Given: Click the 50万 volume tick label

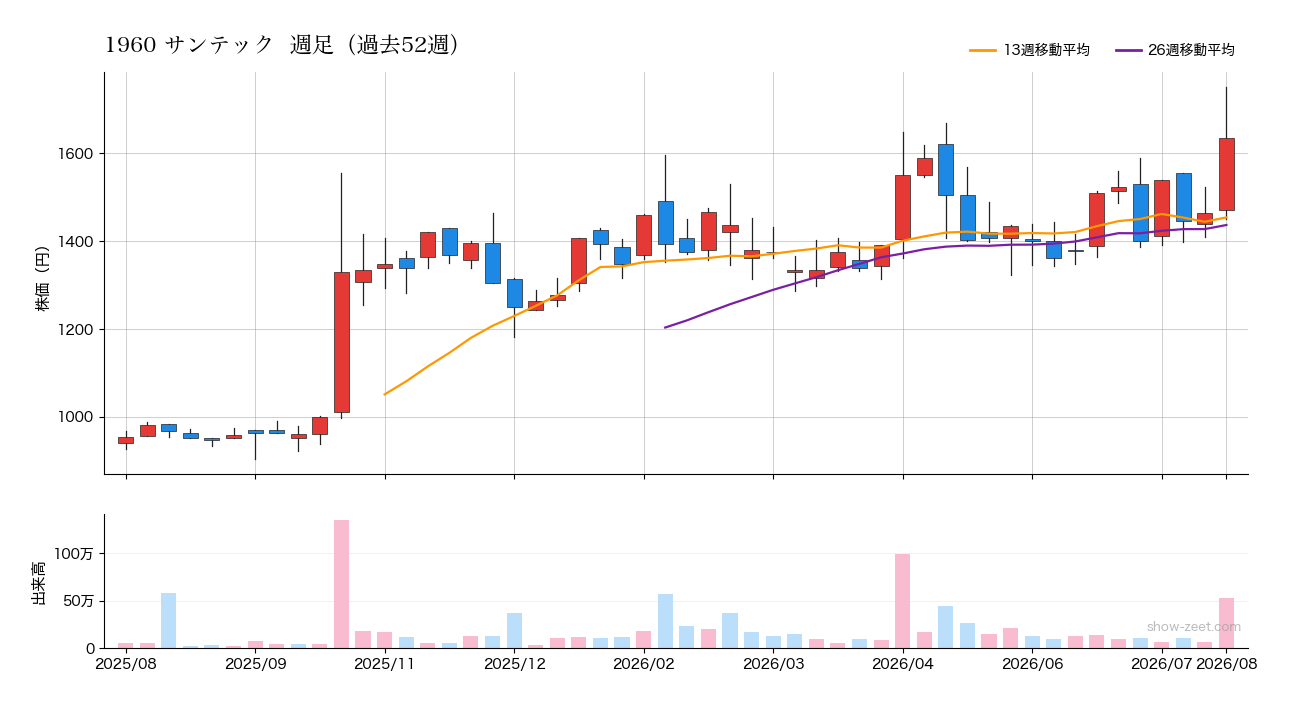Looking at the screenshot, I should pyautogui.click(x=79, y=601).
